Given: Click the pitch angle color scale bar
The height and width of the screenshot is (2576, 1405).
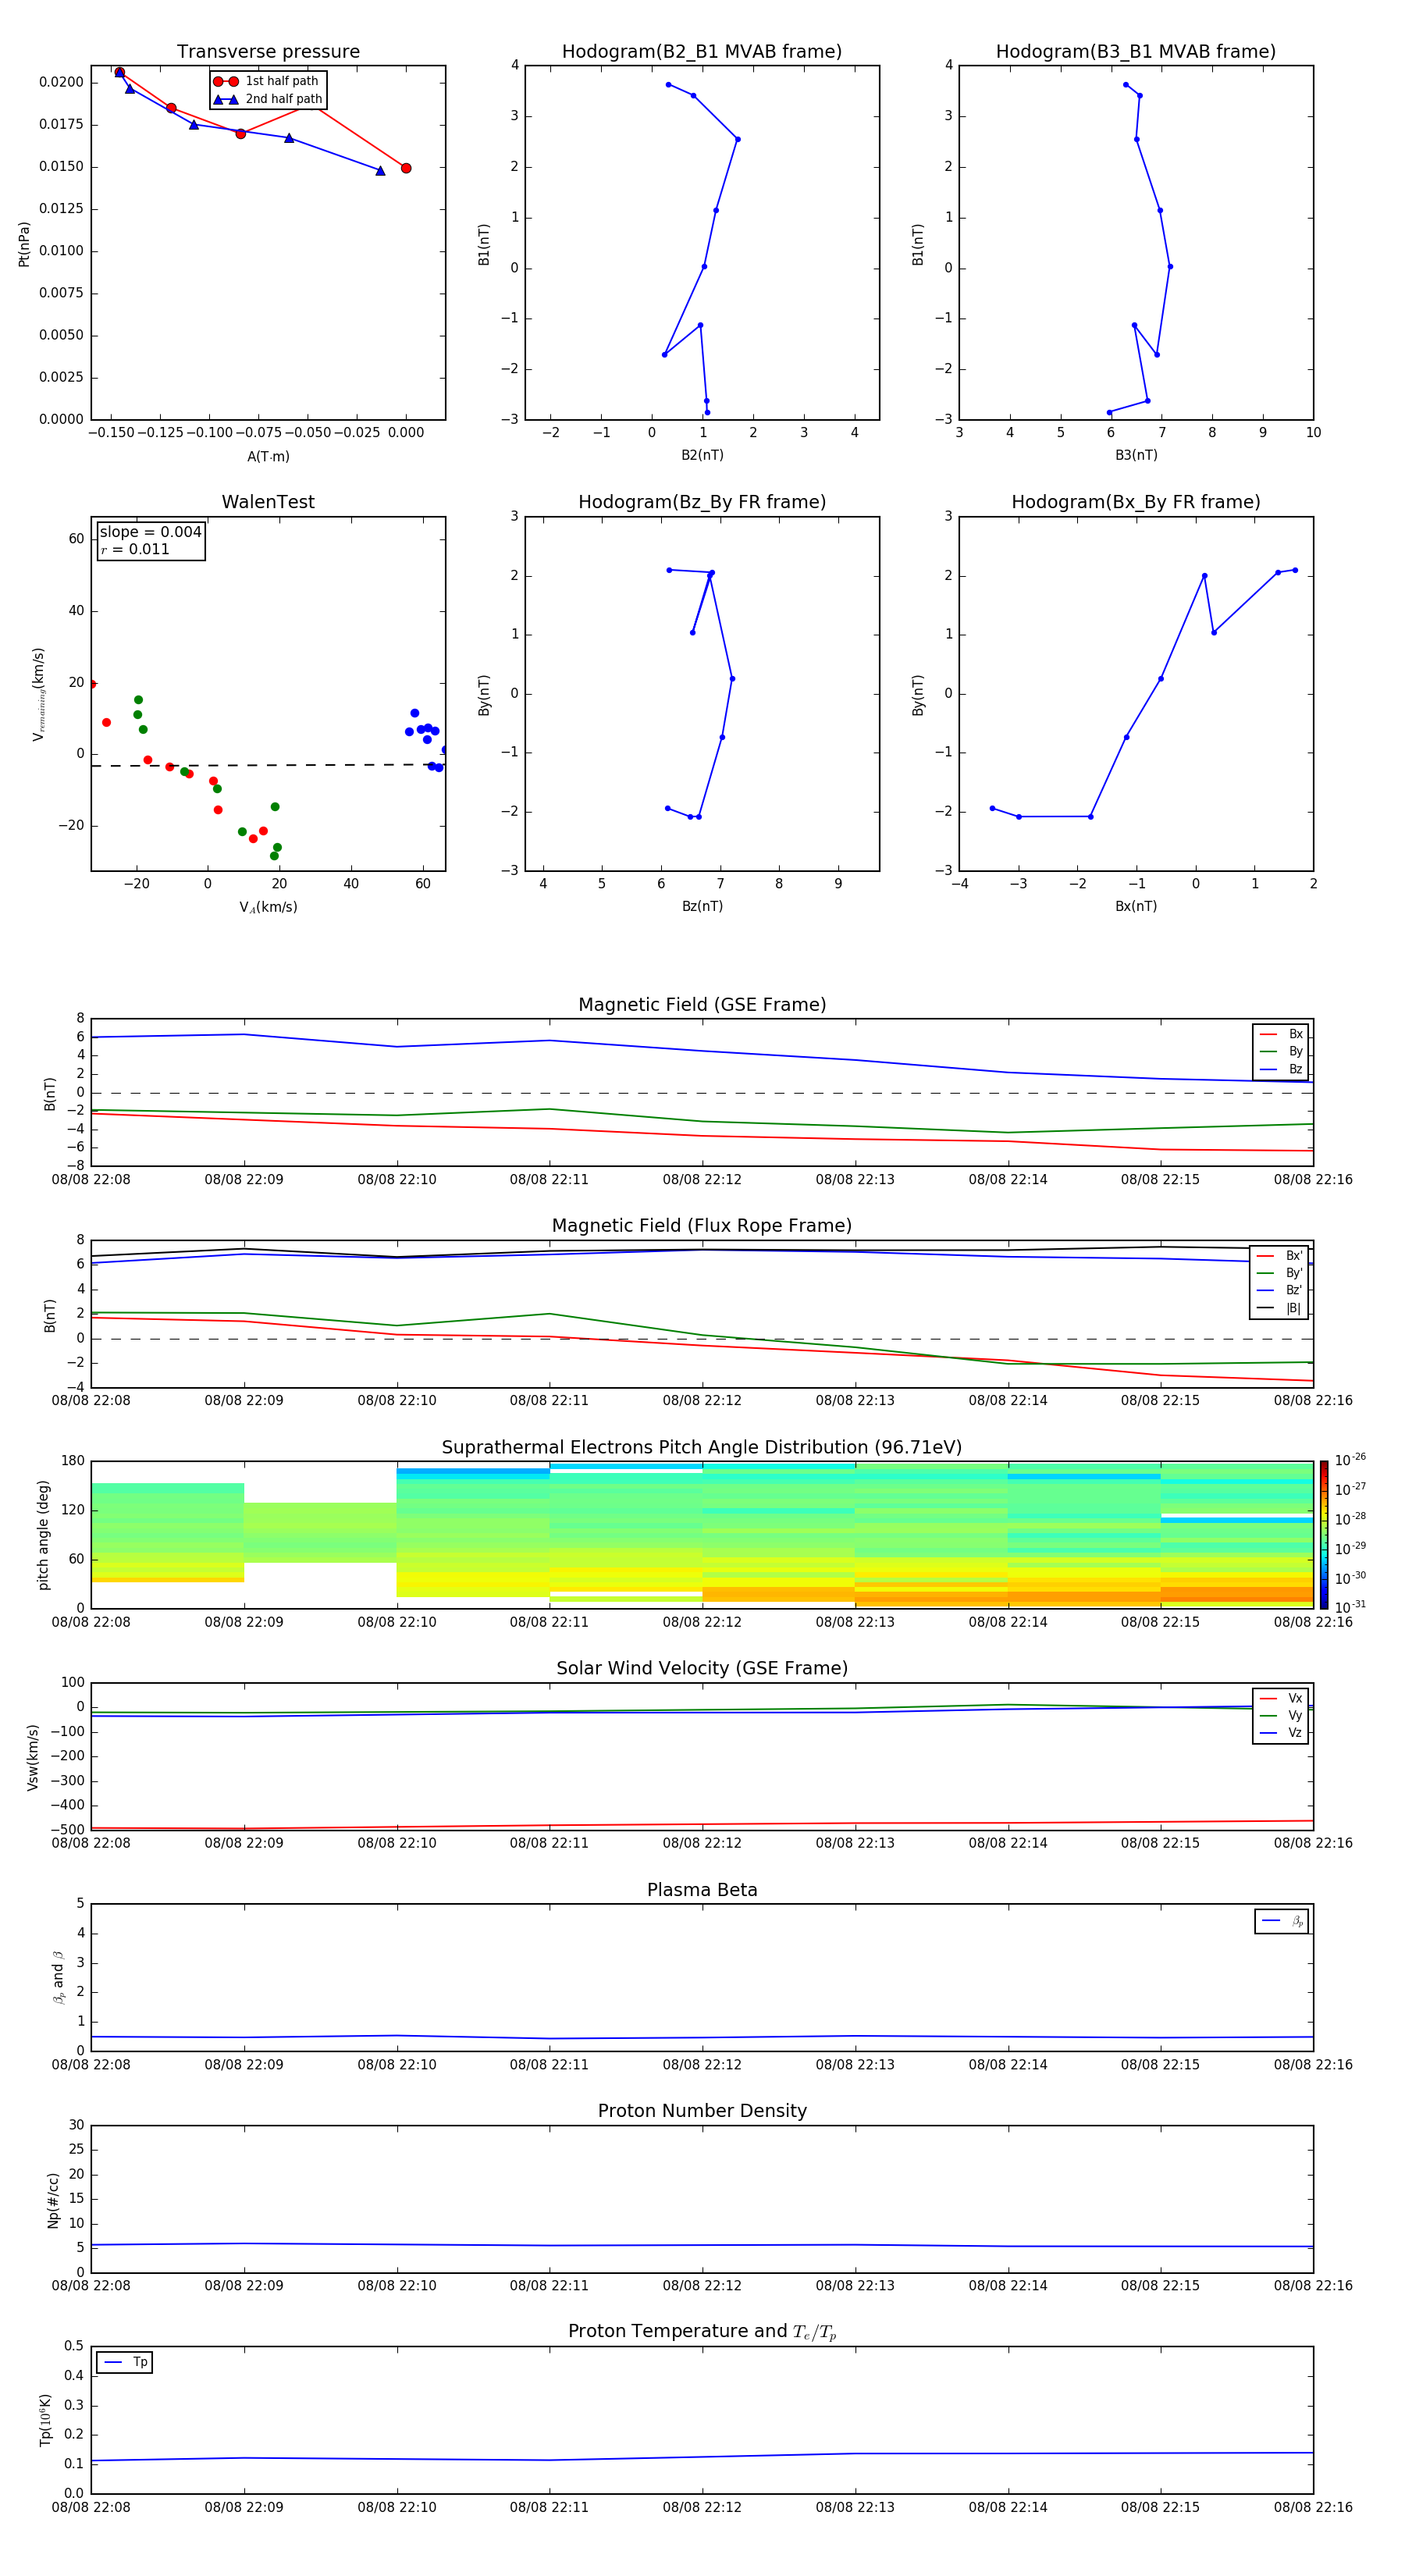Looking at the screenshot, I should (1324, 1535).
